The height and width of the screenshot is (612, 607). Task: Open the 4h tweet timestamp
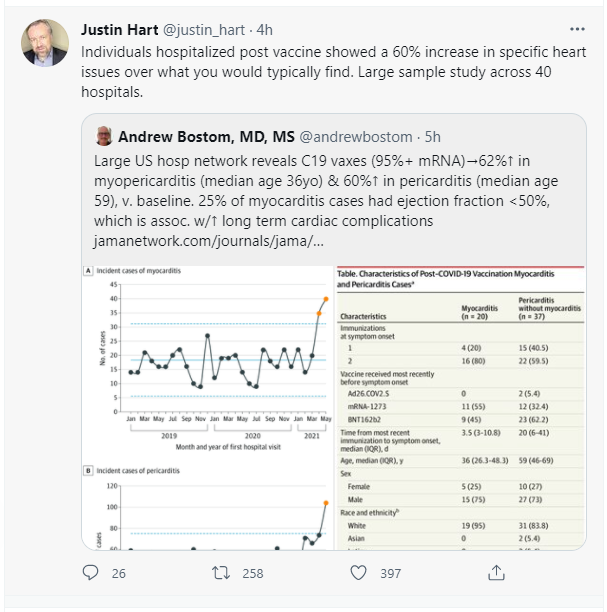pos(264,30)
